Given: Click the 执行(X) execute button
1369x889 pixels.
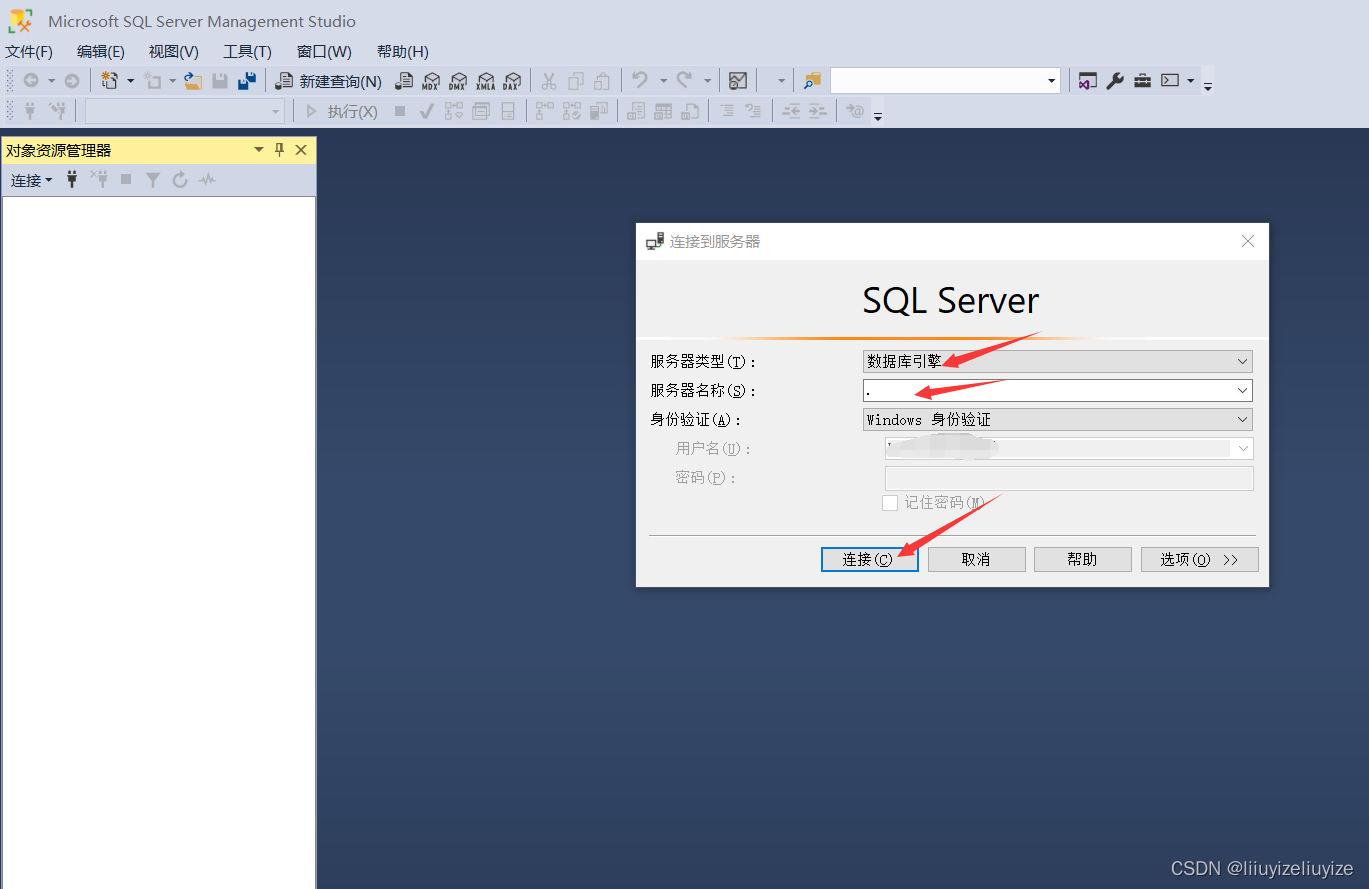Looking at the screenshot, I should (342, 111).
